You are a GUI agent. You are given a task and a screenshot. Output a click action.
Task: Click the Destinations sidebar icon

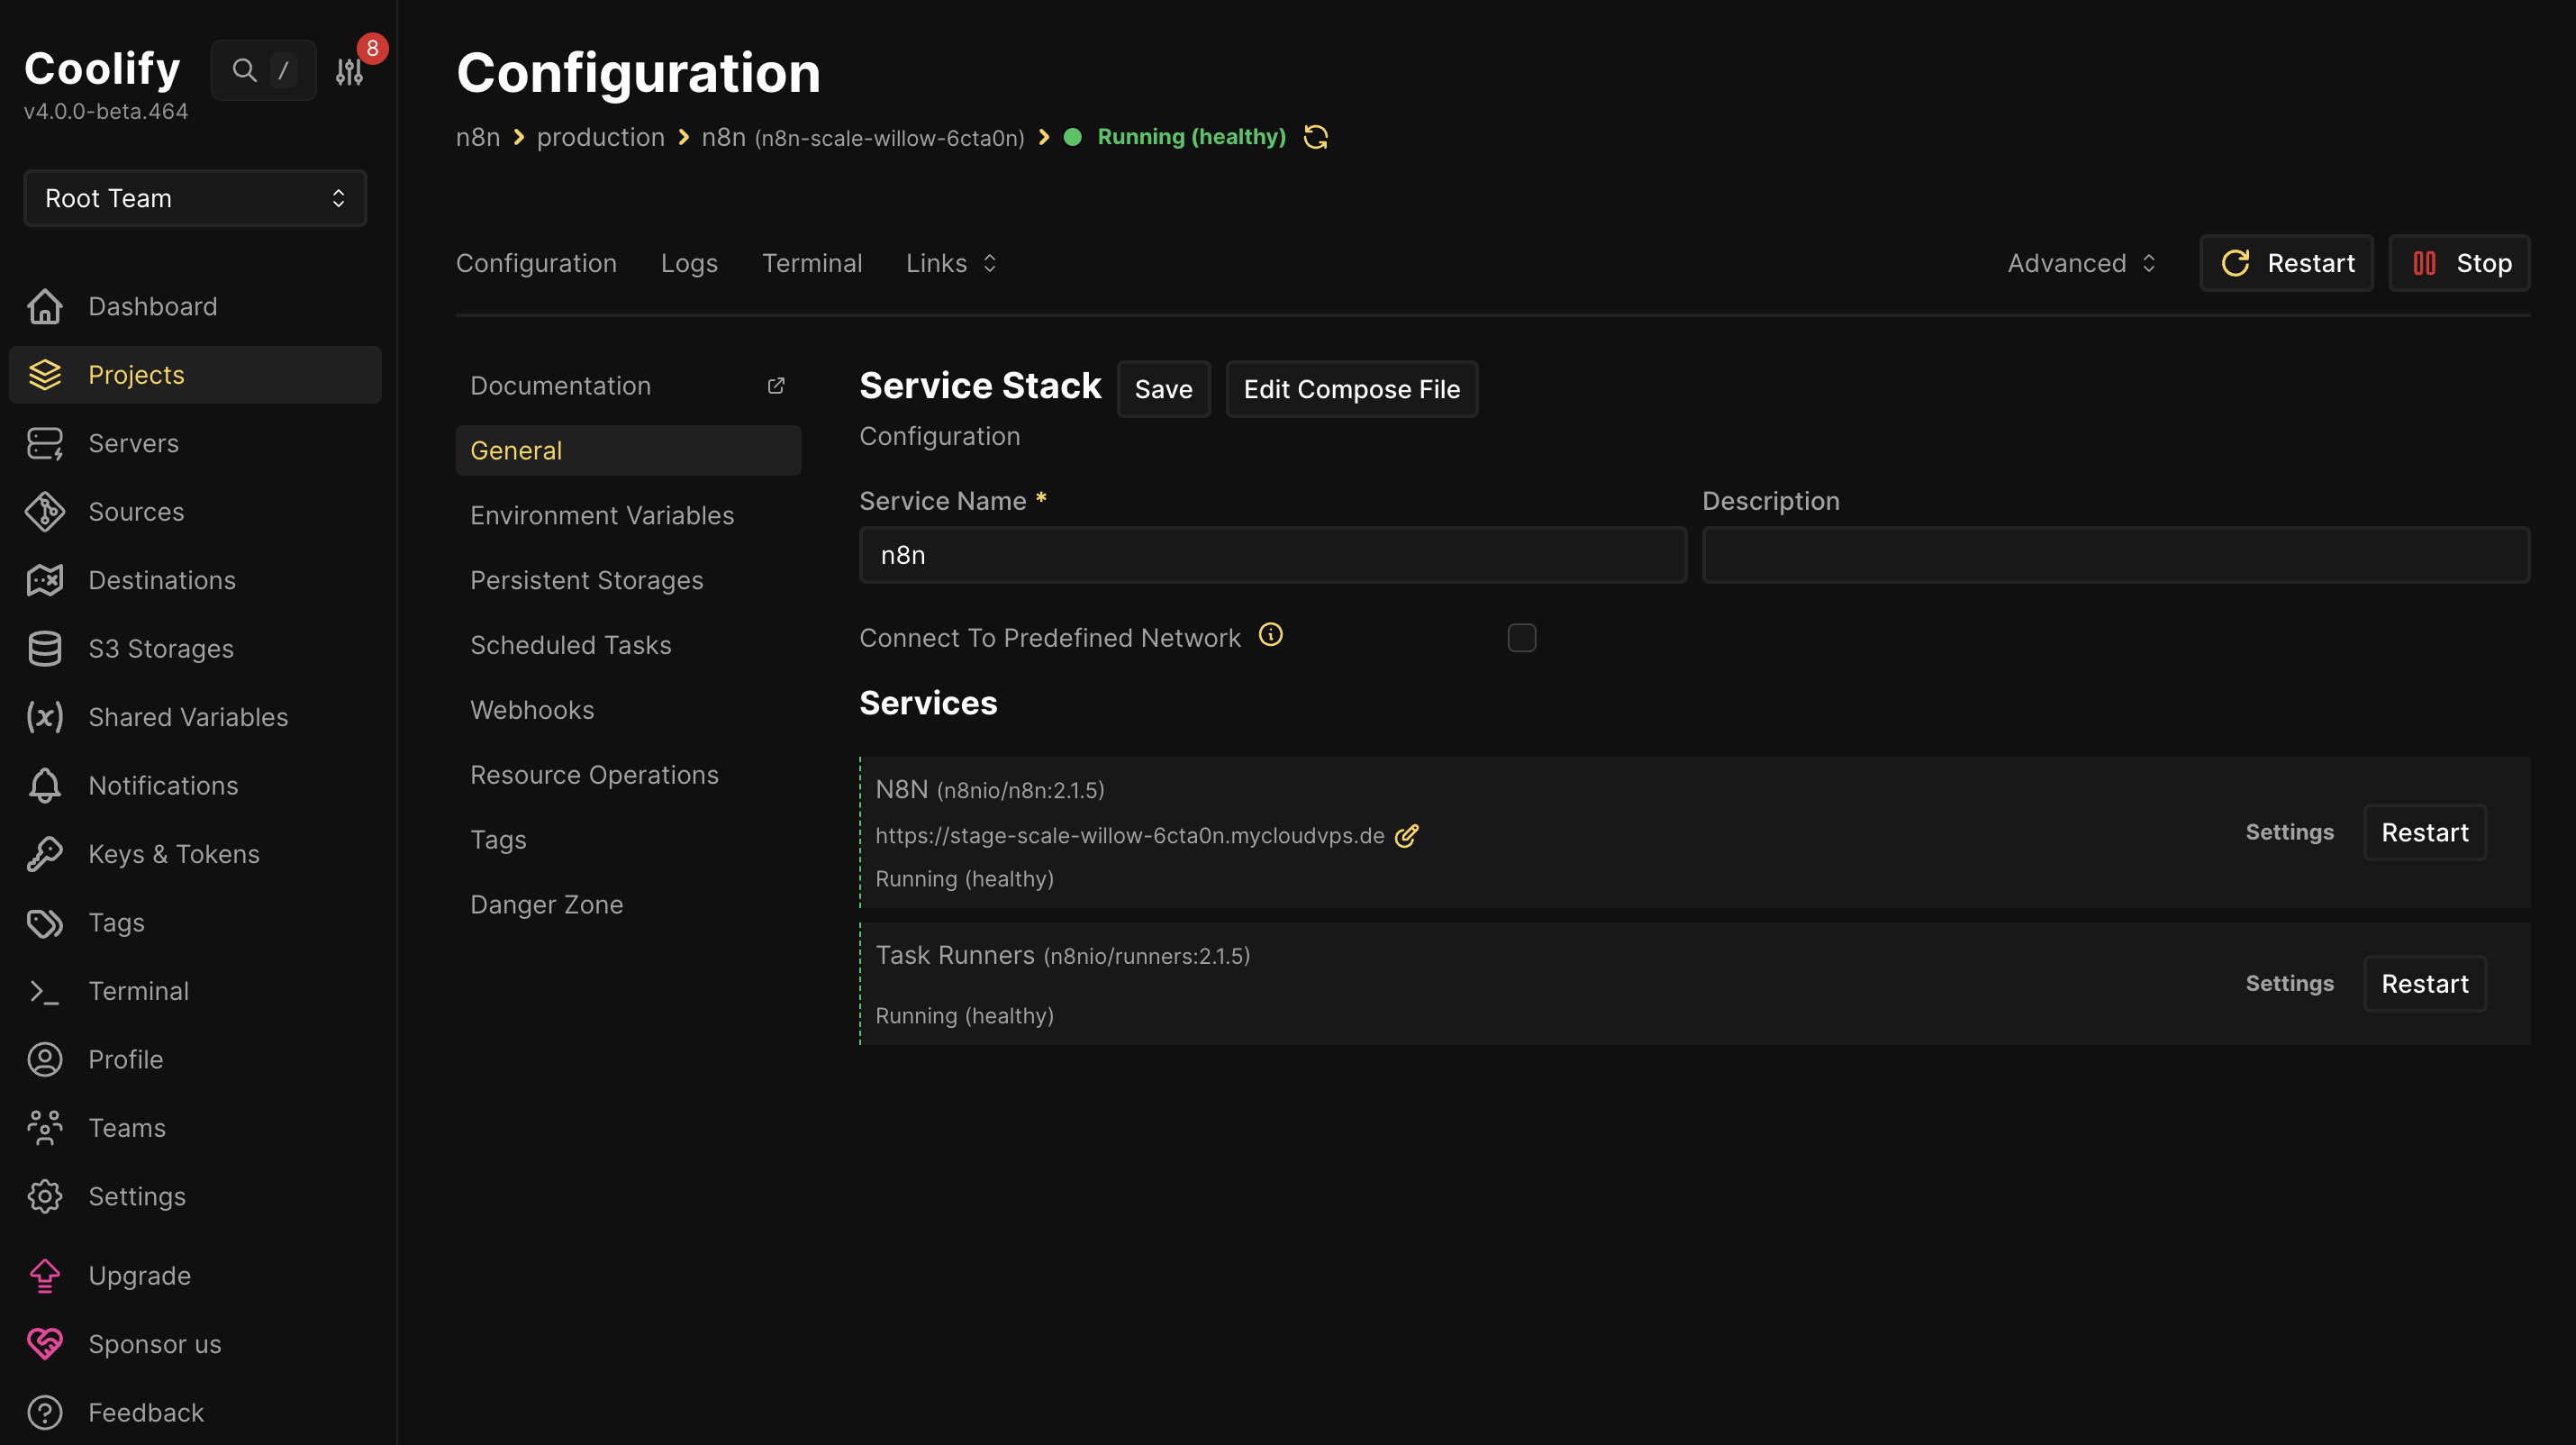[45, 580]
